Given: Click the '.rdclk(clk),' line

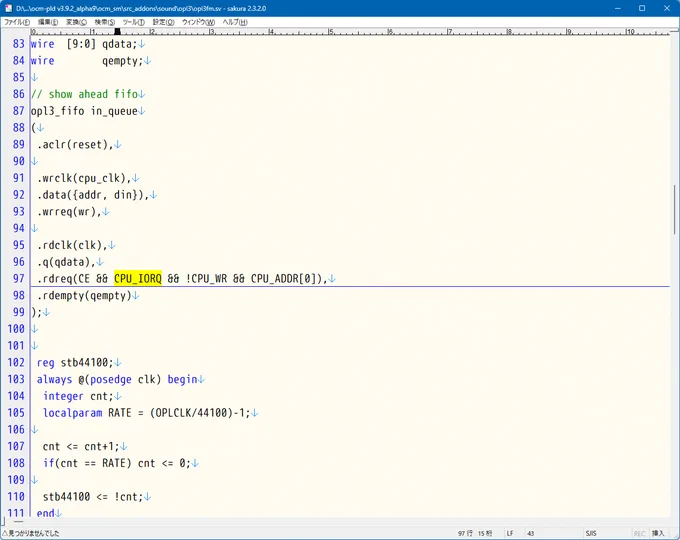Looking at the screenshot, I should pyautogui.click(x=72, y=245).
